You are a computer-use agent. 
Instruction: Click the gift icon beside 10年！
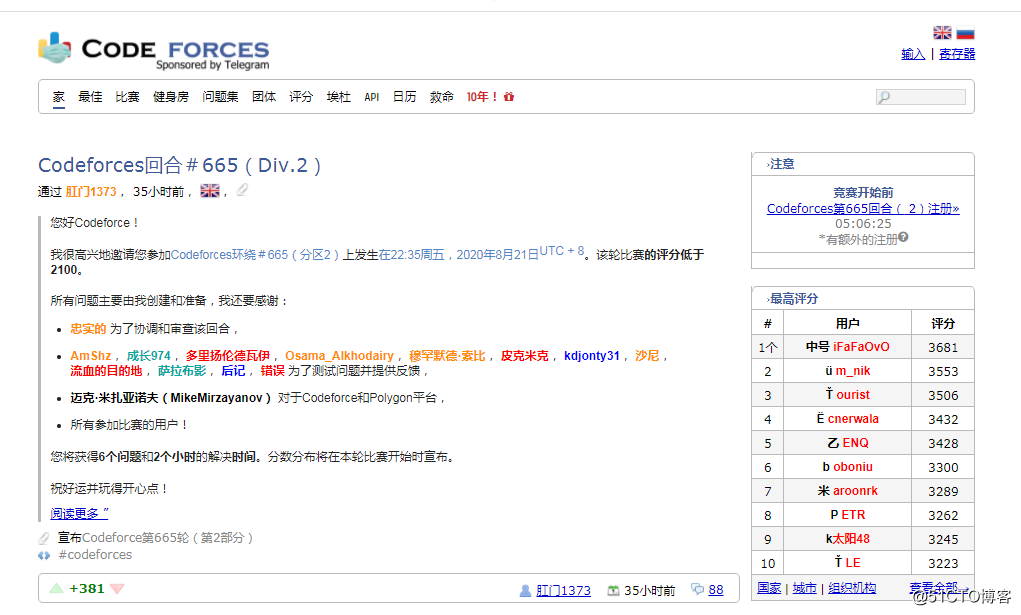[x=509, y=97]
